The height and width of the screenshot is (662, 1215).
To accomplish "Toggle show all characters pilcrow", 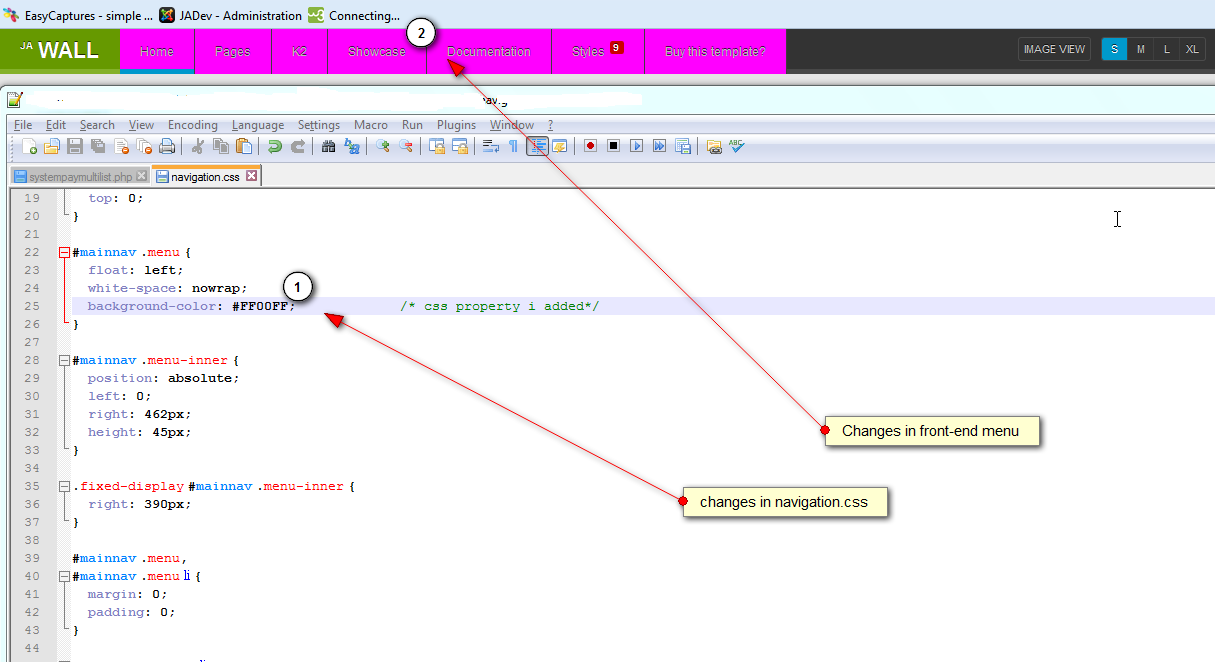I will pos(513,146).
